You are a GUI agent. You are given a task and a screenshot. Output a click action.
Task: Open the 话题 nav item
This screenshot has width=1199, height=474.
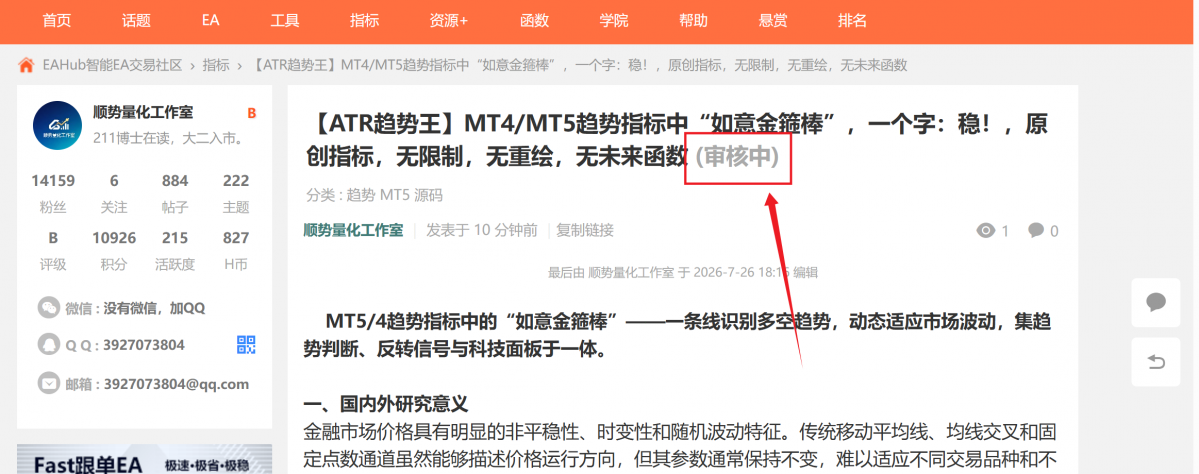[136, 21]
